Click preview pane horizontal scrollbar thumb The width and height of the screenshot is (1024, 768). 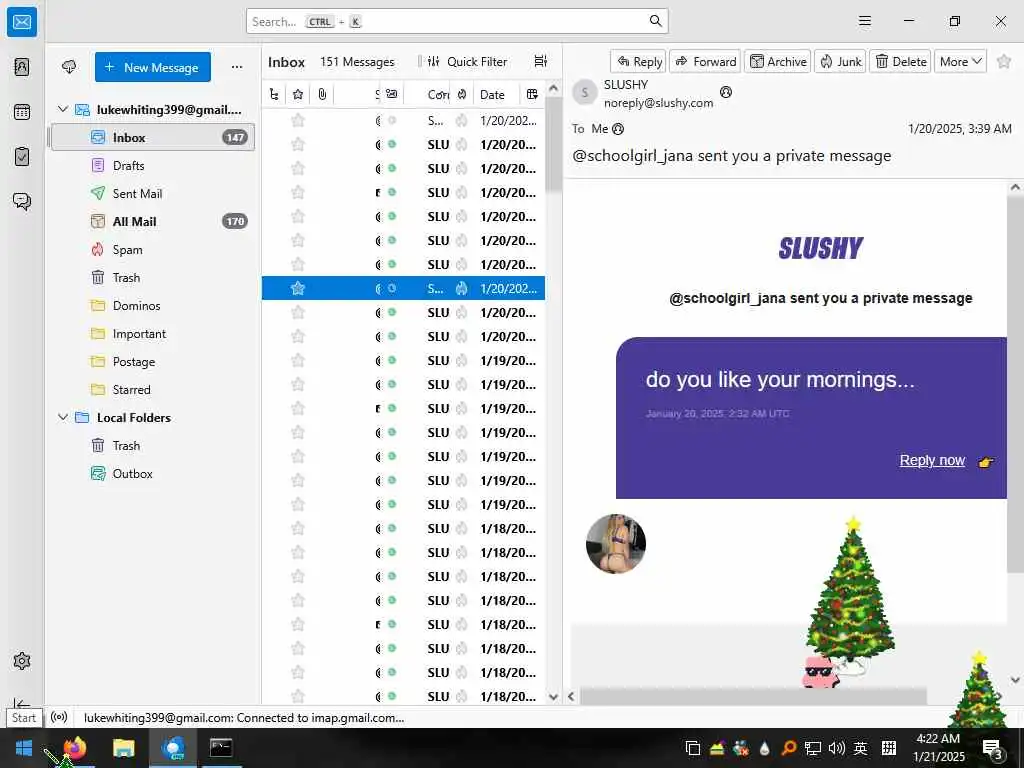(x=753, y=697)
